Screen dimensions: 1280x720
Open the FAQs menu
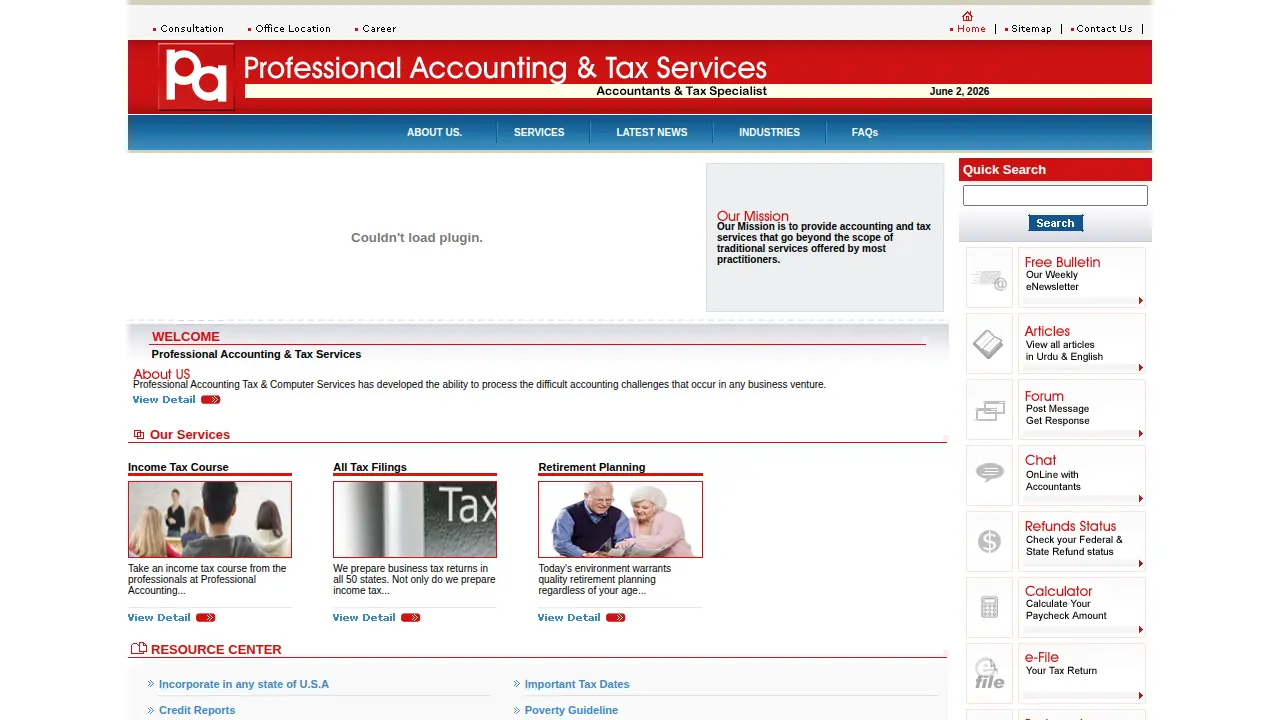[865, 132]
